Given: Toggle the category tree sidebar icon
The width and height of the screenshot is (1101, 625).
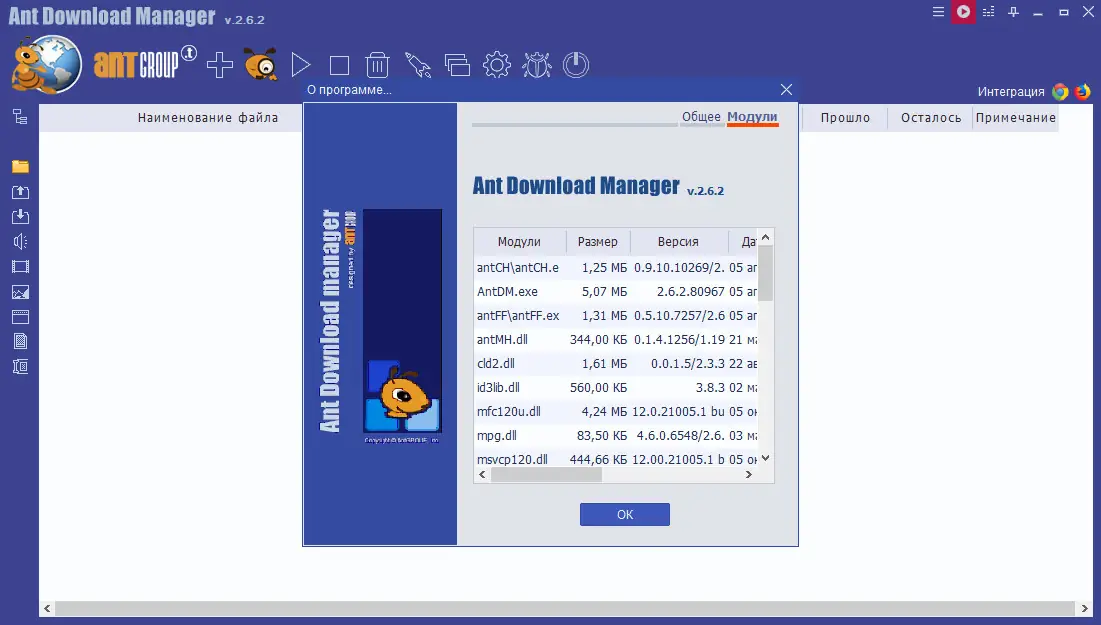Looking at the screenshot, I should tap(20, 117).
